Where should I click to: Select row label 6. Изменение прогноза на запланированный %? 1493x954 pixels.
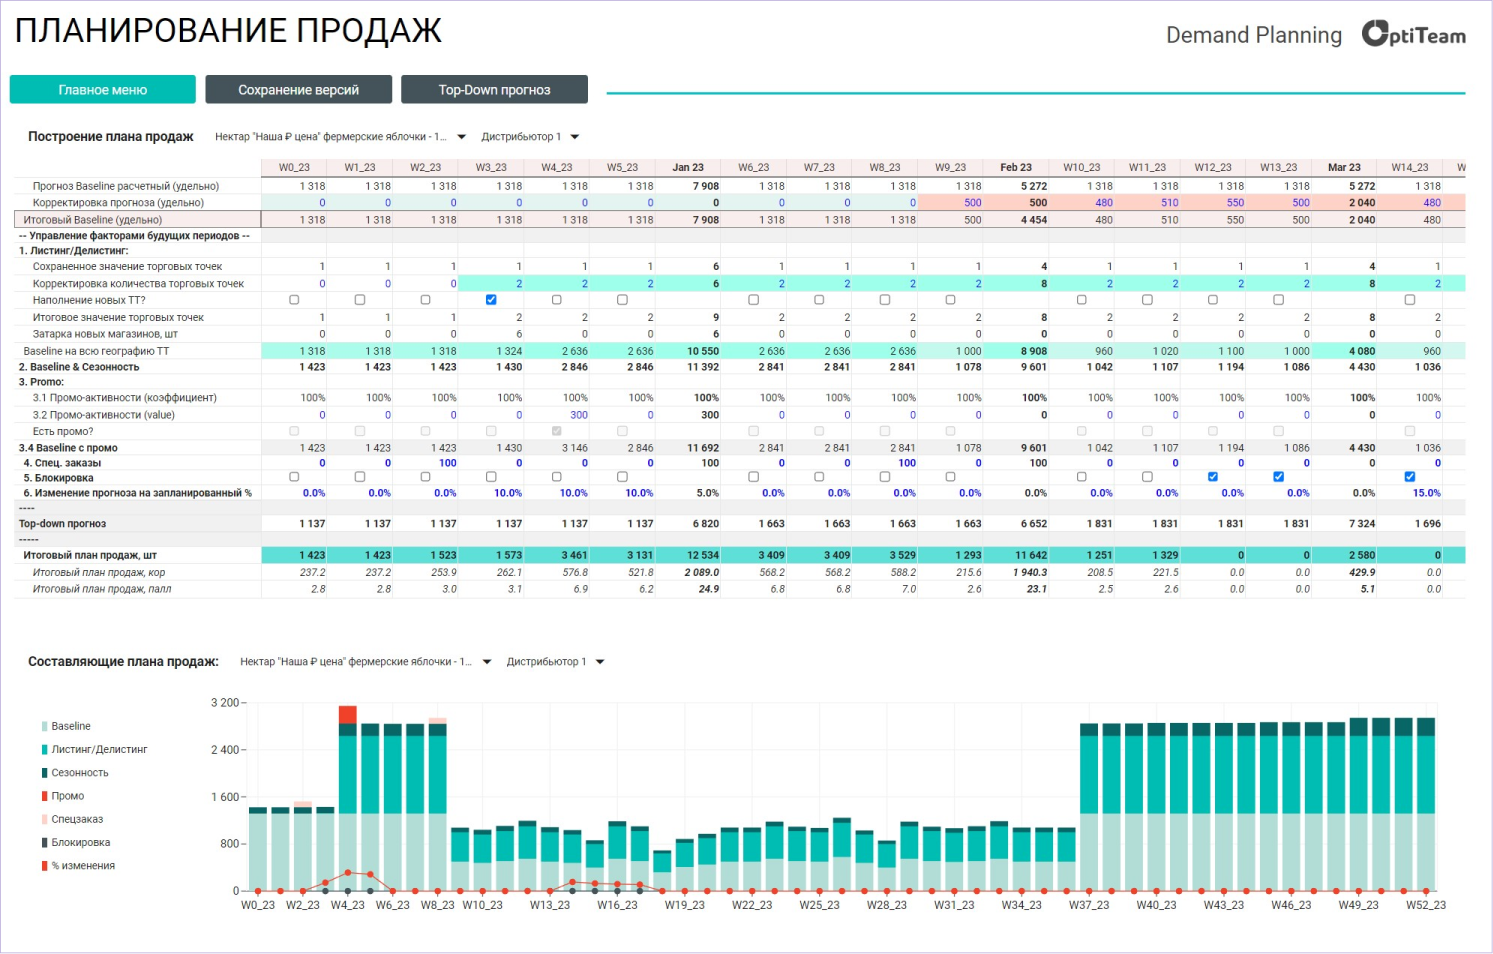coord(135,493)
